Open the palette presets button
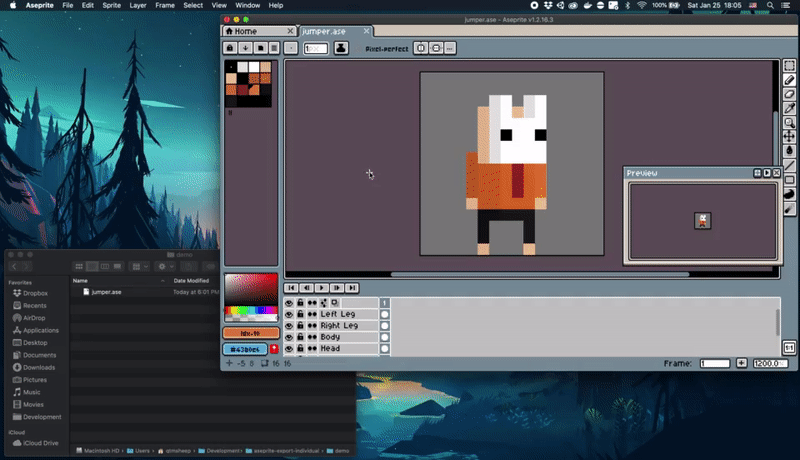This screenshot has width=800, height=460. pyautogui.click(x=260, y=48)
